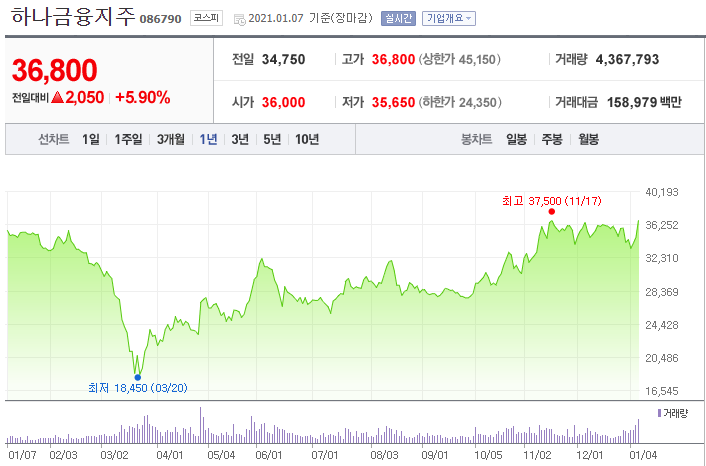Select the 1일 line chart tab
Image resolution: width=706 pixels, height=466 pixels.
pyautogui.click(x=91, y=139)
